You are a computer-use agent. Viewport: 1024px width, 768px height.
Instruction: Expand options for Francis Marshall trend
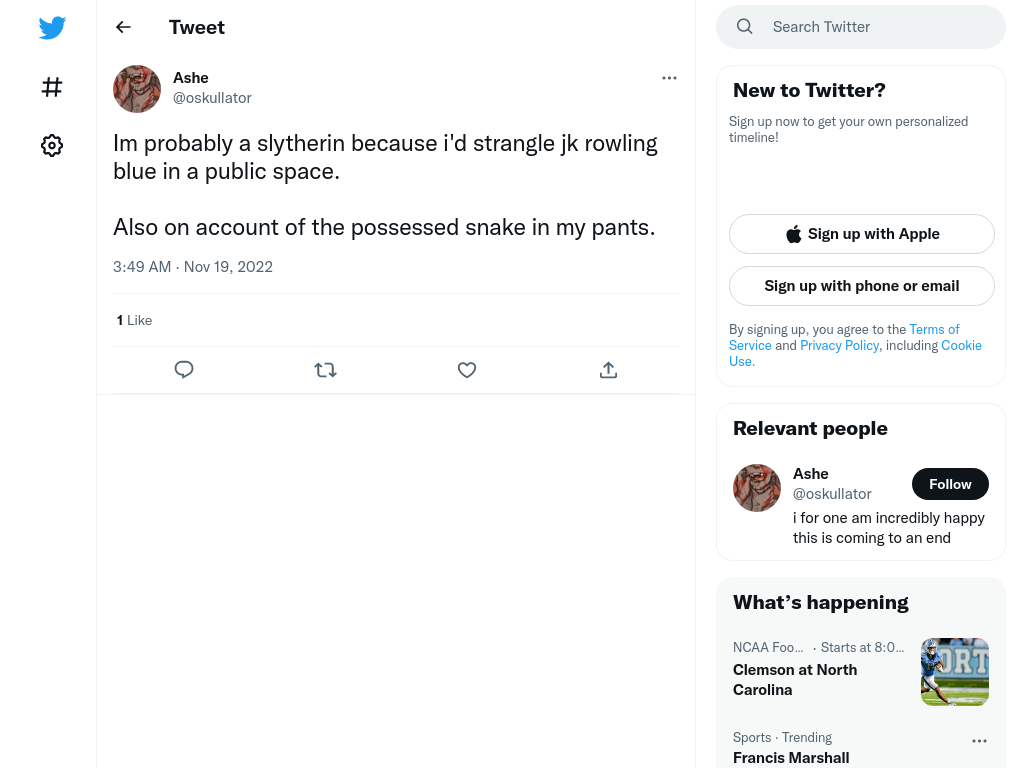pyautogui.click(x=979, y=741)
